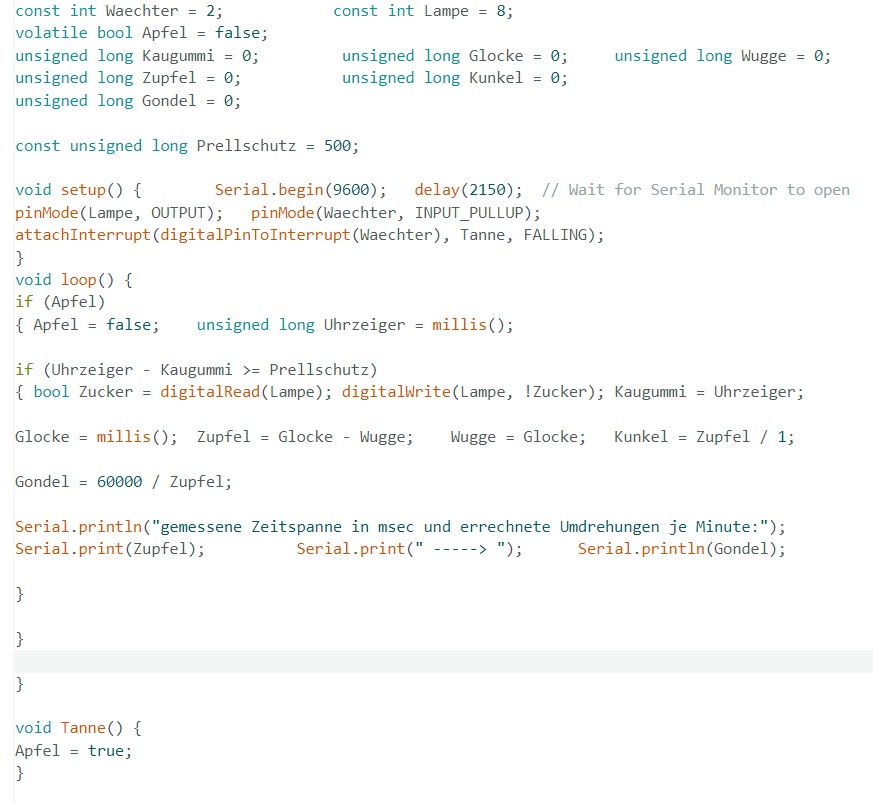Click the Gondel = 60000 / Zupfel line
The height and width of the screenshot is (804, 873).
(123, 482)
